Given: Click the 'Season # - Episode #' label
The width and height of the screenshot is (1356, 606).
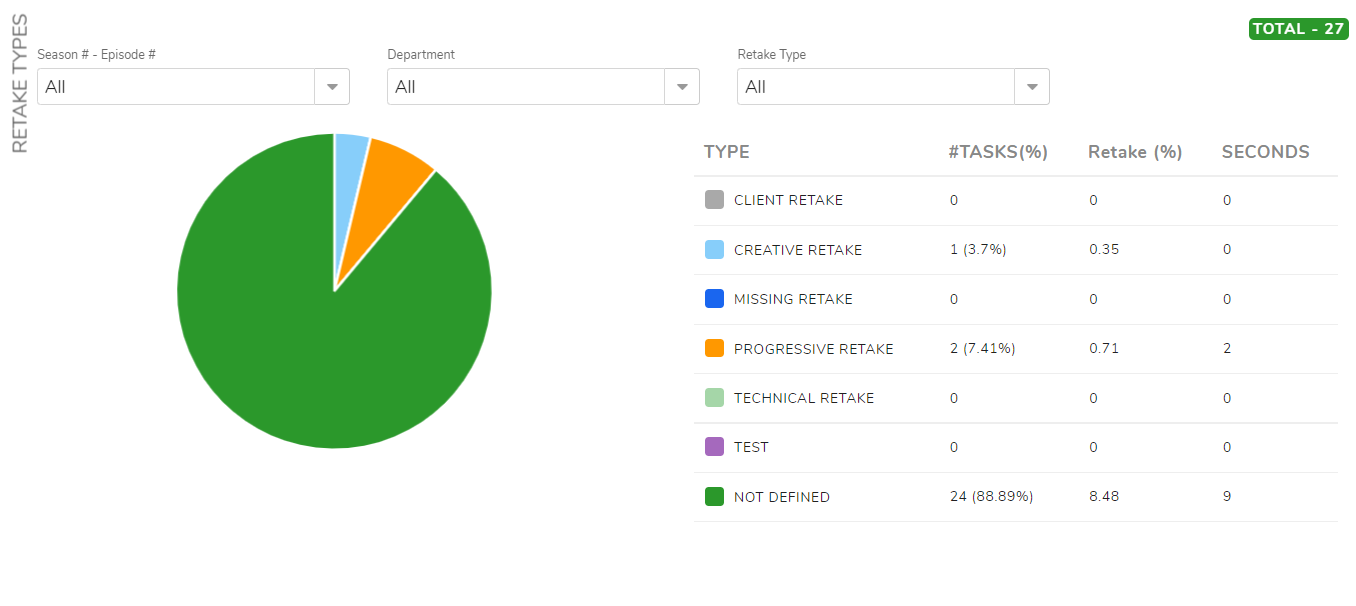Looking at the screenshot, I should click(x=97, y=55).
